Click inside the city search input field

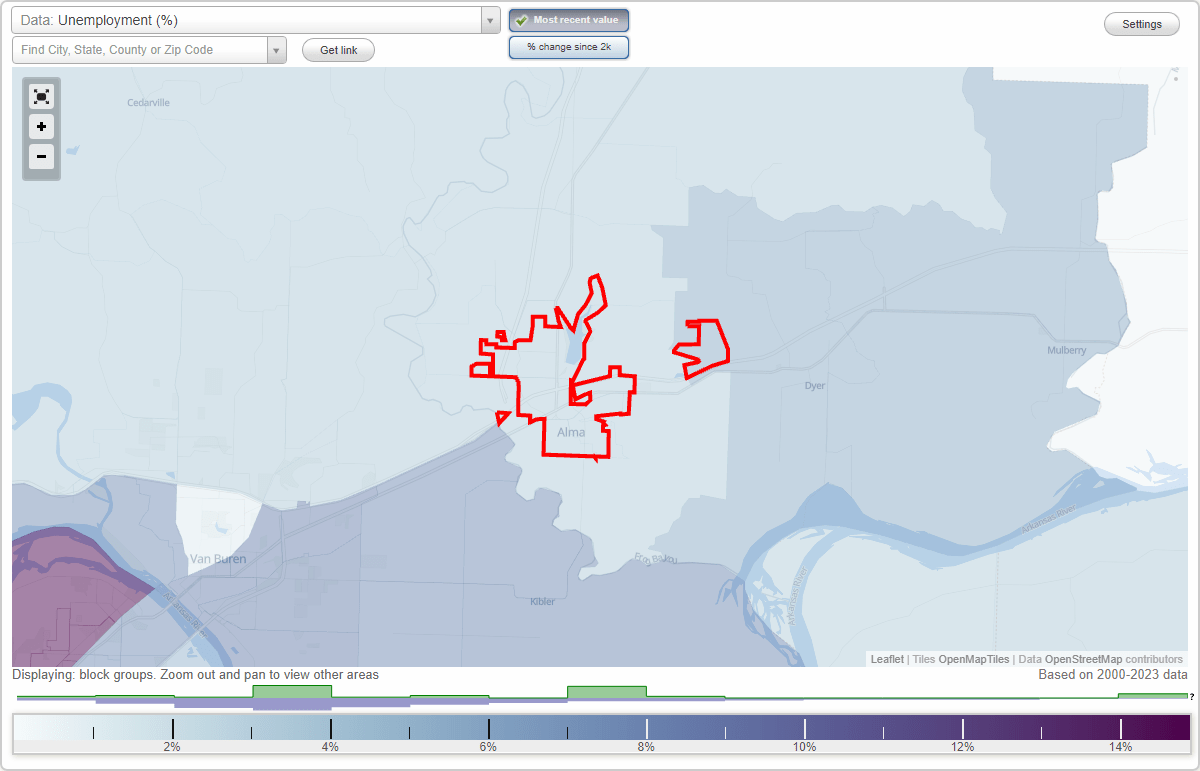coord(140,49)
